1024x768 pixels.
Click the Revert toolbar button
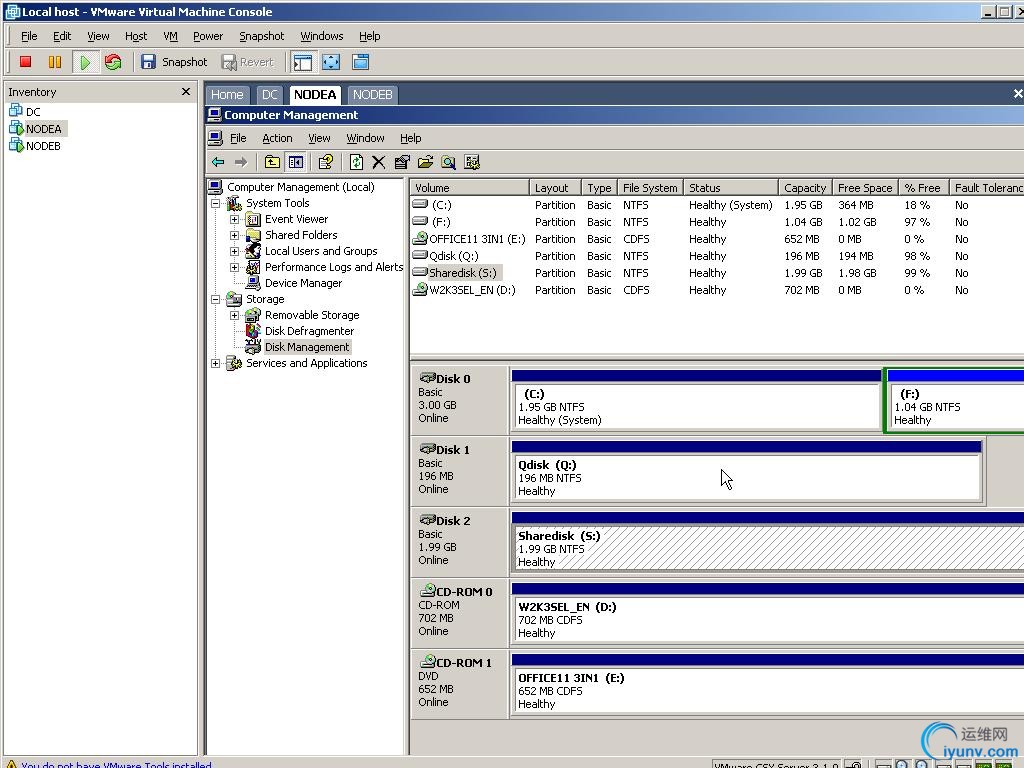tap(248, 62)
